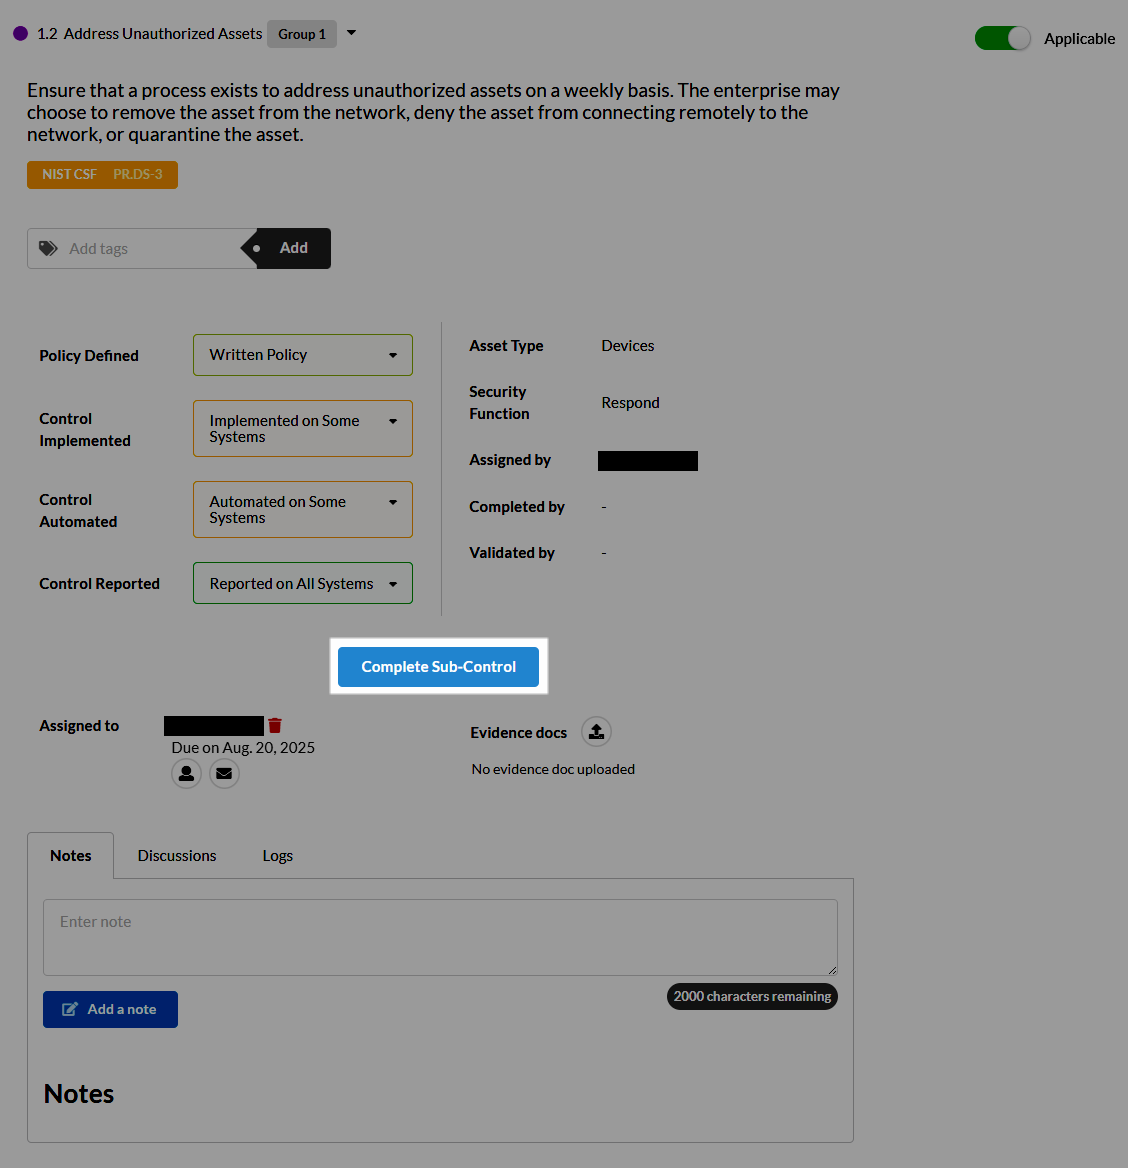Screen dimensions: 1128x1168
Task: Switch to the Logs tab
Action: [277, 856]
